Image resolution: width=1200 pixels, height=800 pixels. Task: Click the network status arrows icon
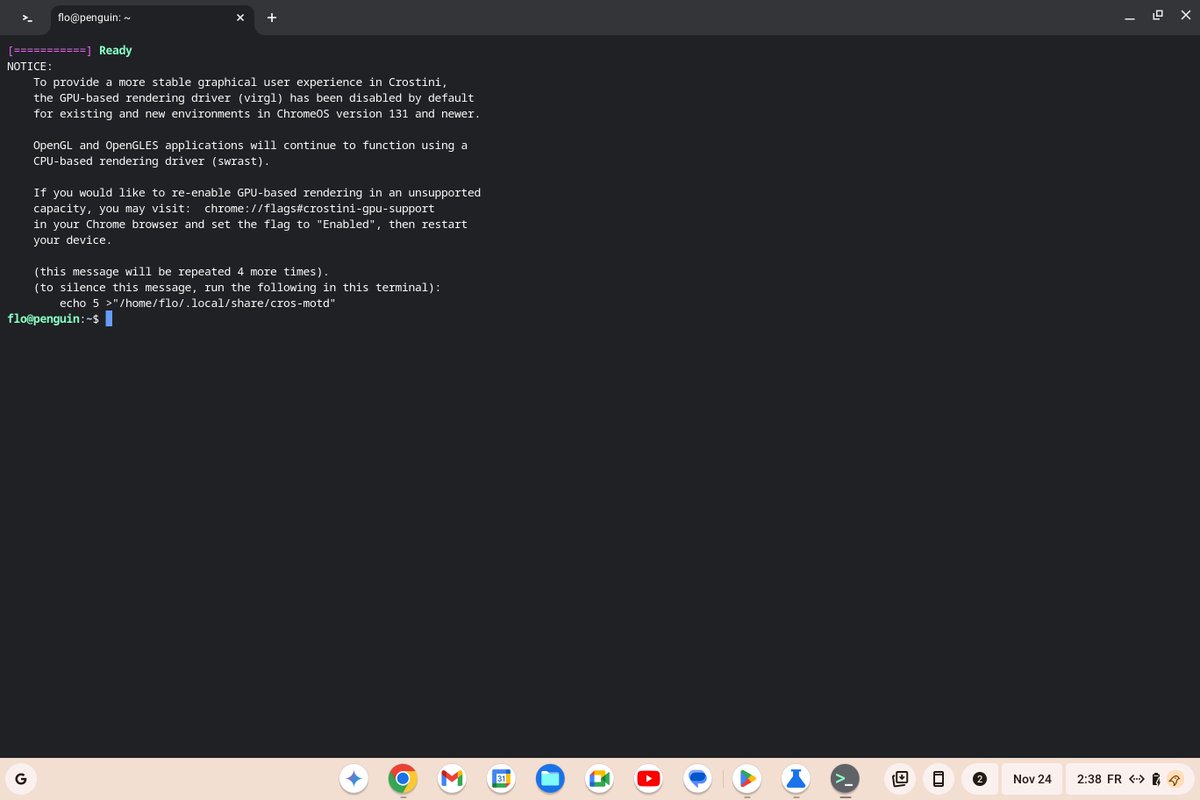point(1137,779)
